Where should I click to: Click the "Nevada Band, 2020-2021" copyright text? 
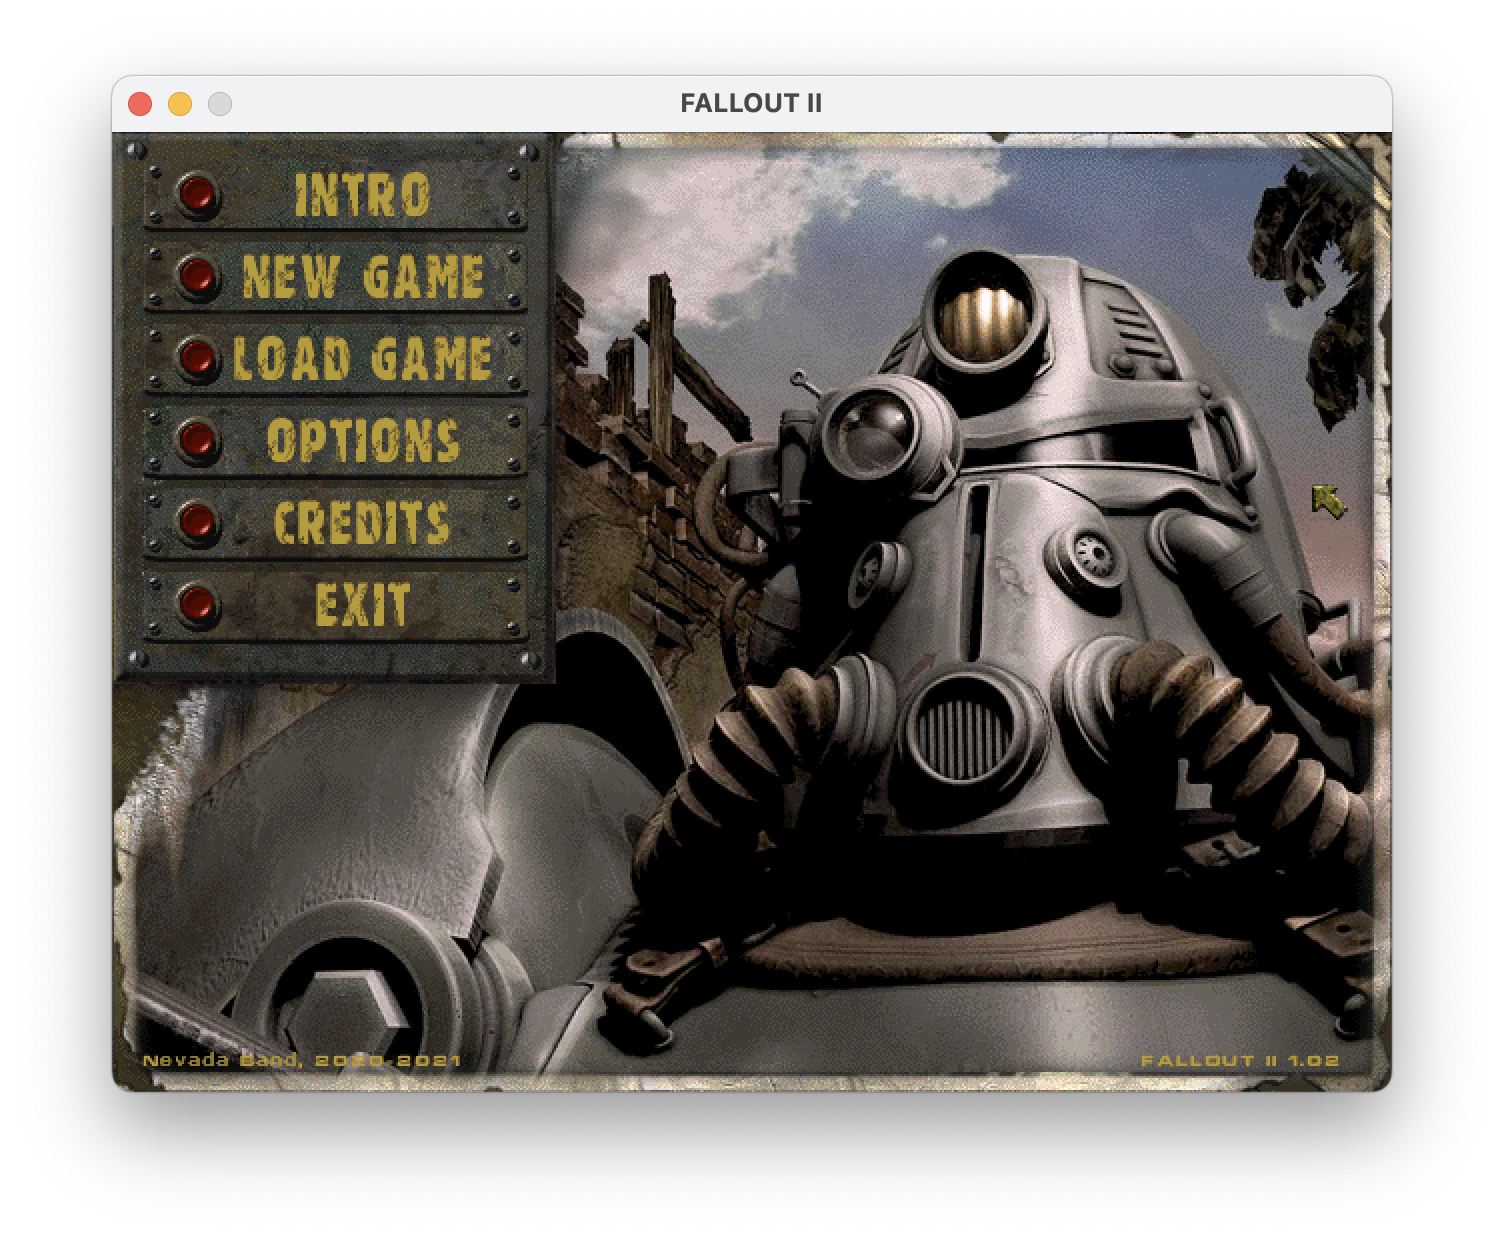[x=301, y=1060]
